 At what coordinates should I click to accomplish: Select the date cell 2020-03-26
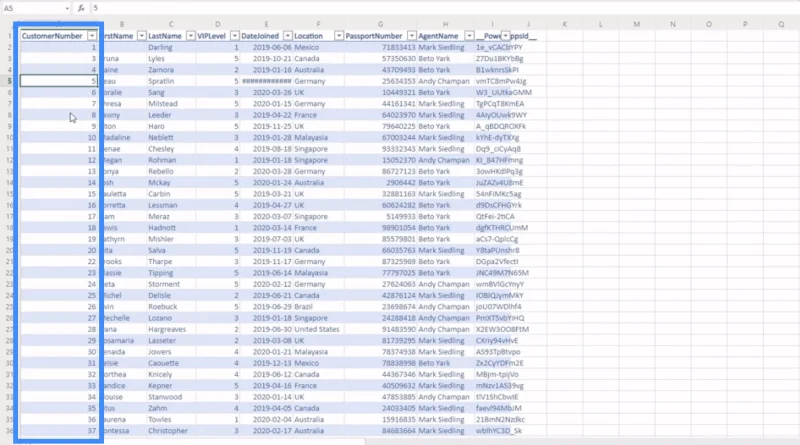[266, 92]
